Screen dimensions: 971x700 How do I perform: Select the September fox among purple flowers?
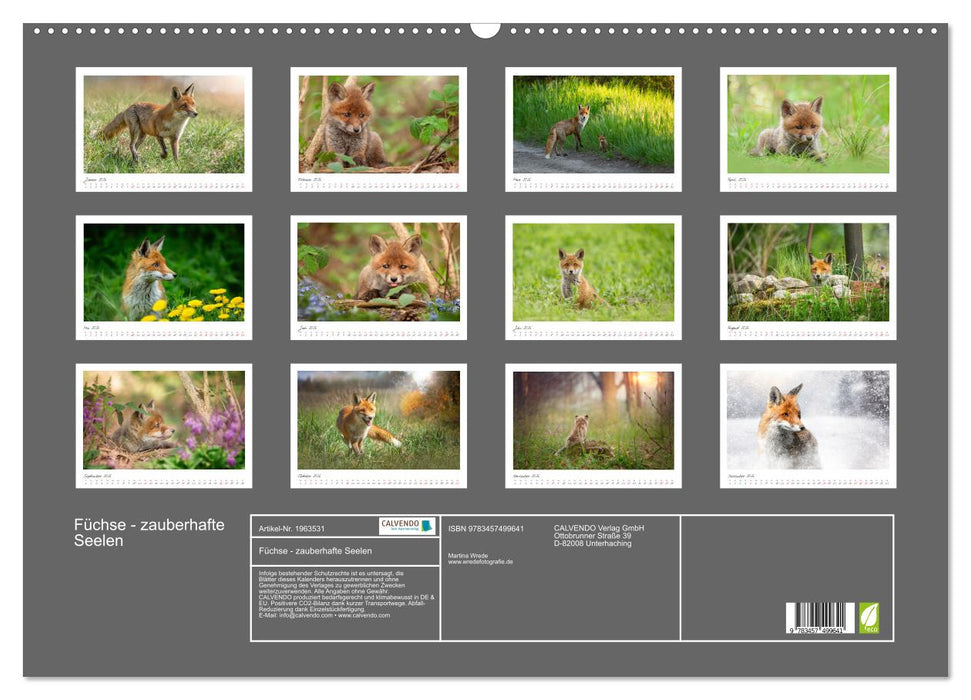pos(164,420)
